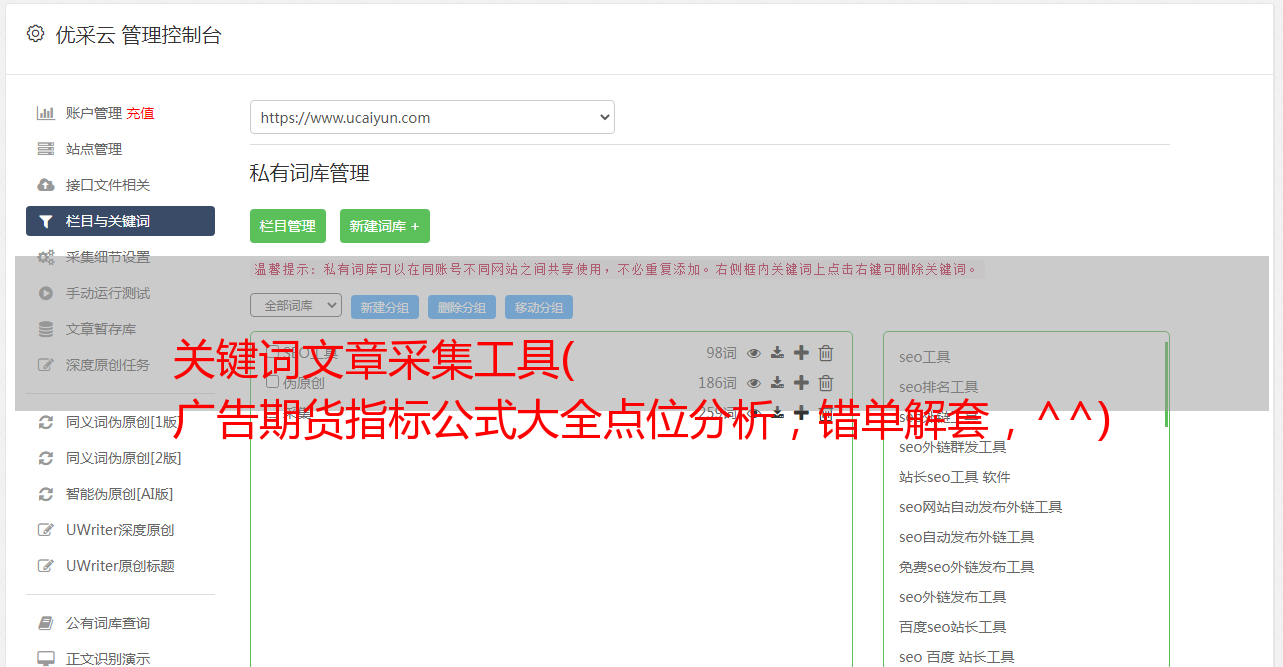Select keyword seo排名工具

[939, 387]
